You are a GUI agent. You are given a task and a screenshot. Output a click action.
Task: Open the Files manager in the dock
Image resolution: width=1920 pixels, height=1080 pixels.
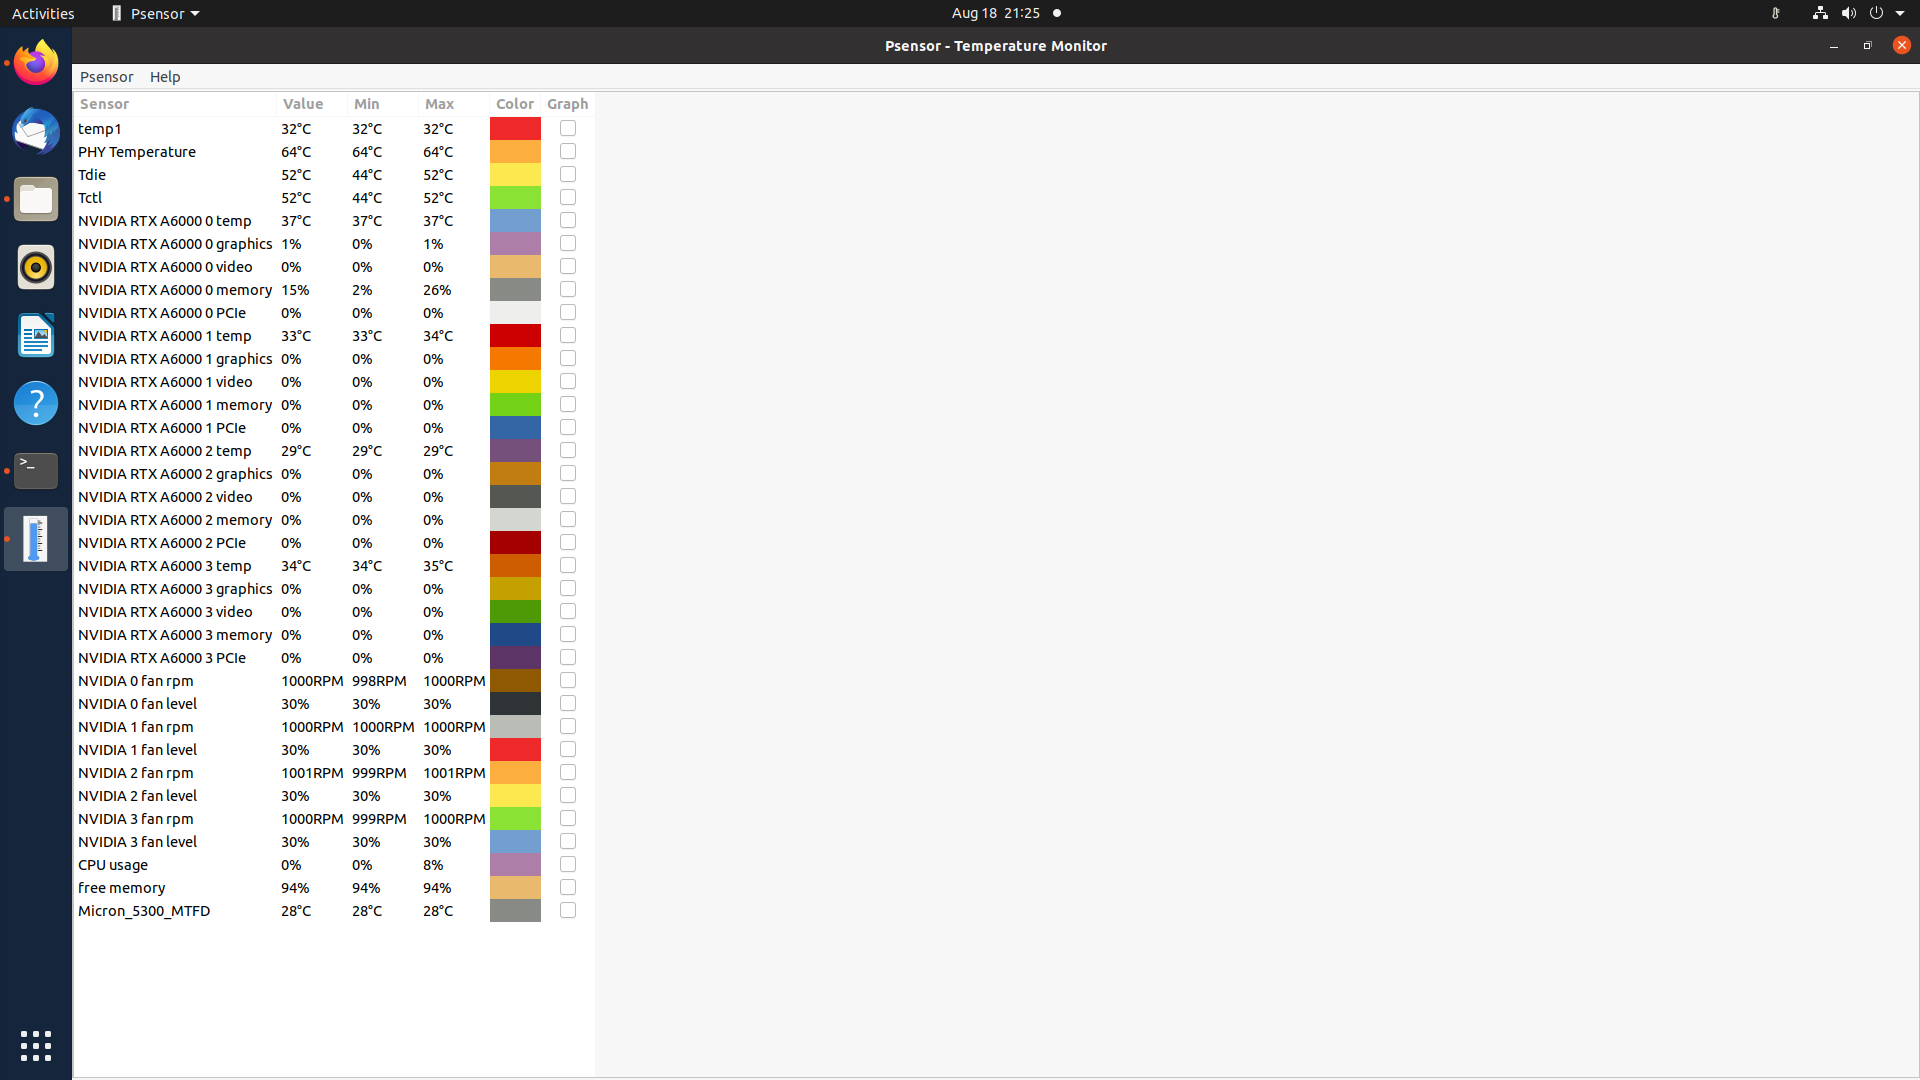coord(36,199)
